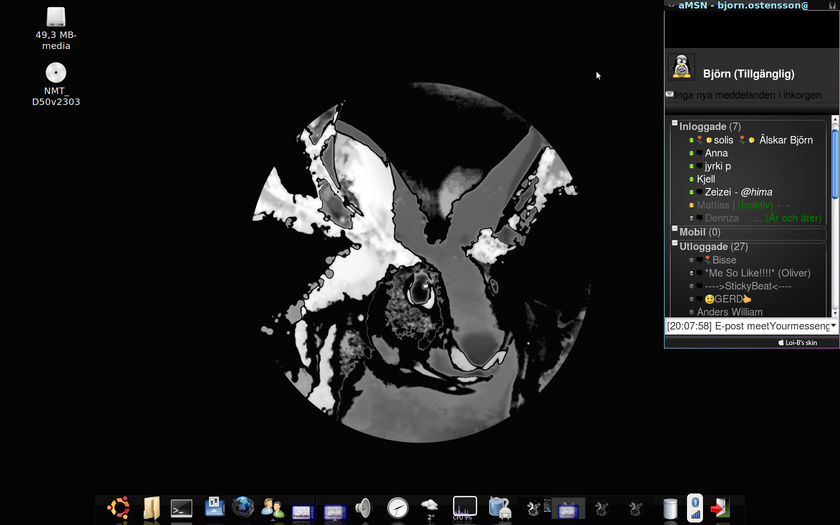Open the CPU monitor applet in dock
The height and width of the screenshot is (525, 840).
[464, 508]
